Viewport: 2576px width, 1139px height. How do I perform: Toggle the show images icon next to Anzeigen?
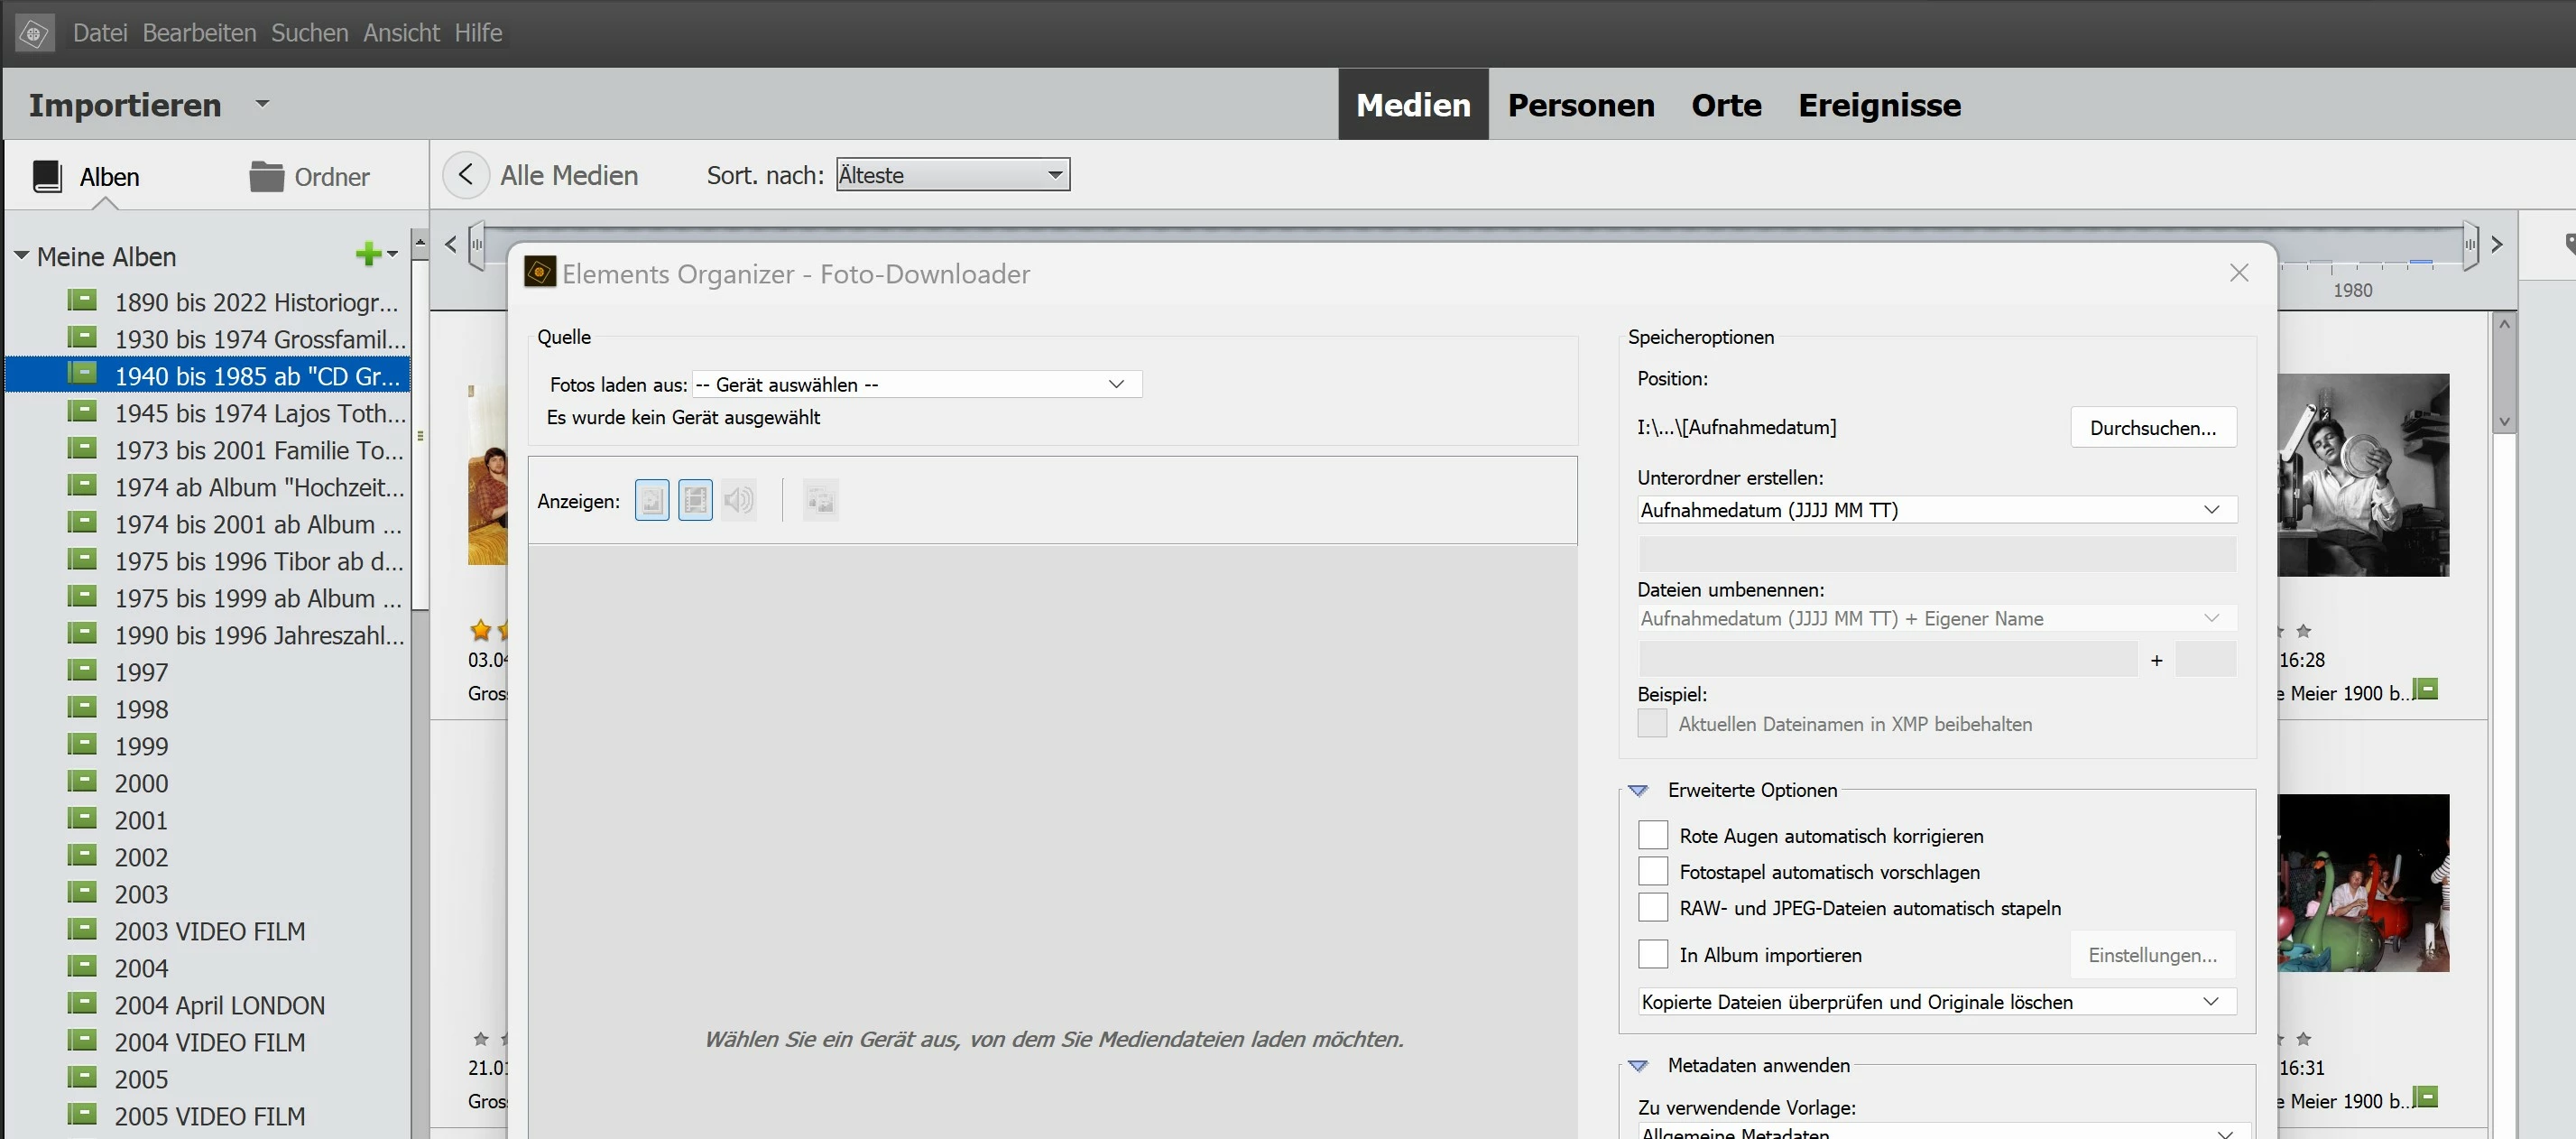(x=652, y=500)
